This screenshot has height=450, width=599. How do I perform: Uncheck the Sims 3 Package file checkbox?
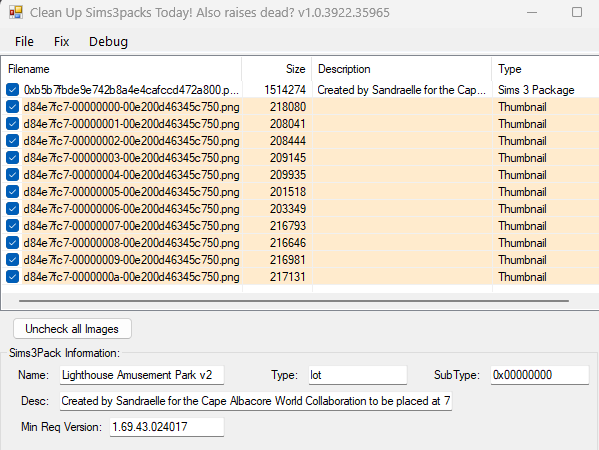coord(12,90)
